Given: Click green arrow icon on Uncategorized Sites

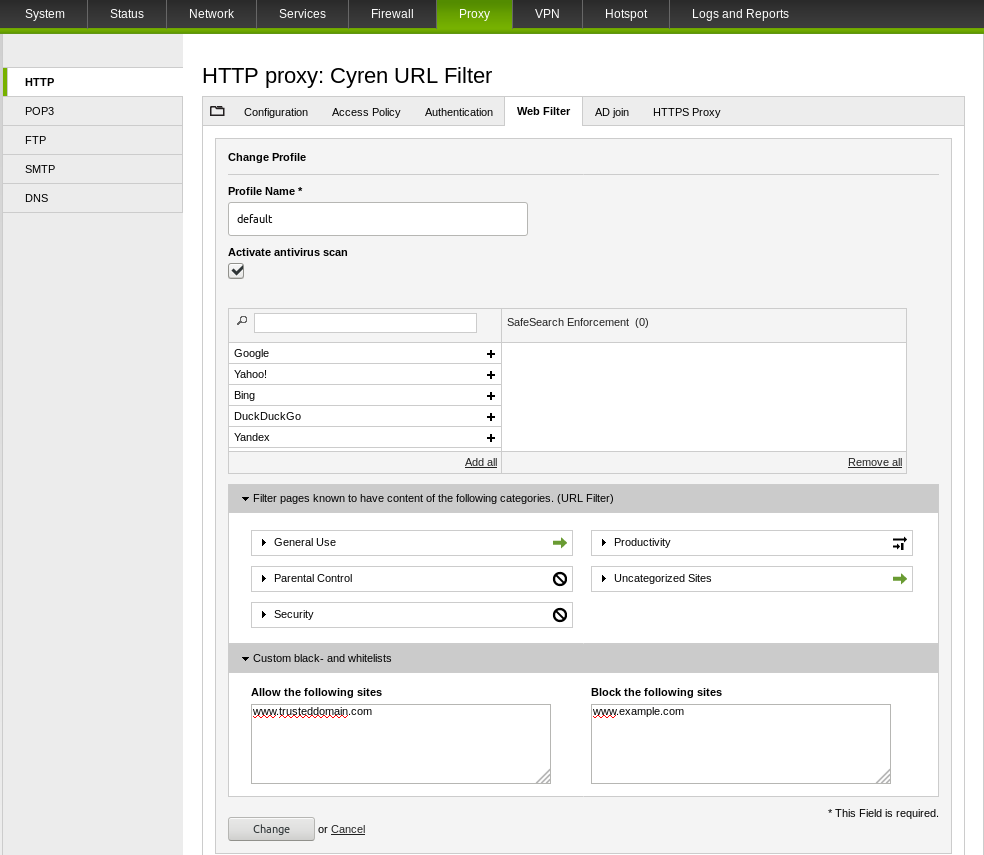Looking at the screenshot, I should point(900,579).
